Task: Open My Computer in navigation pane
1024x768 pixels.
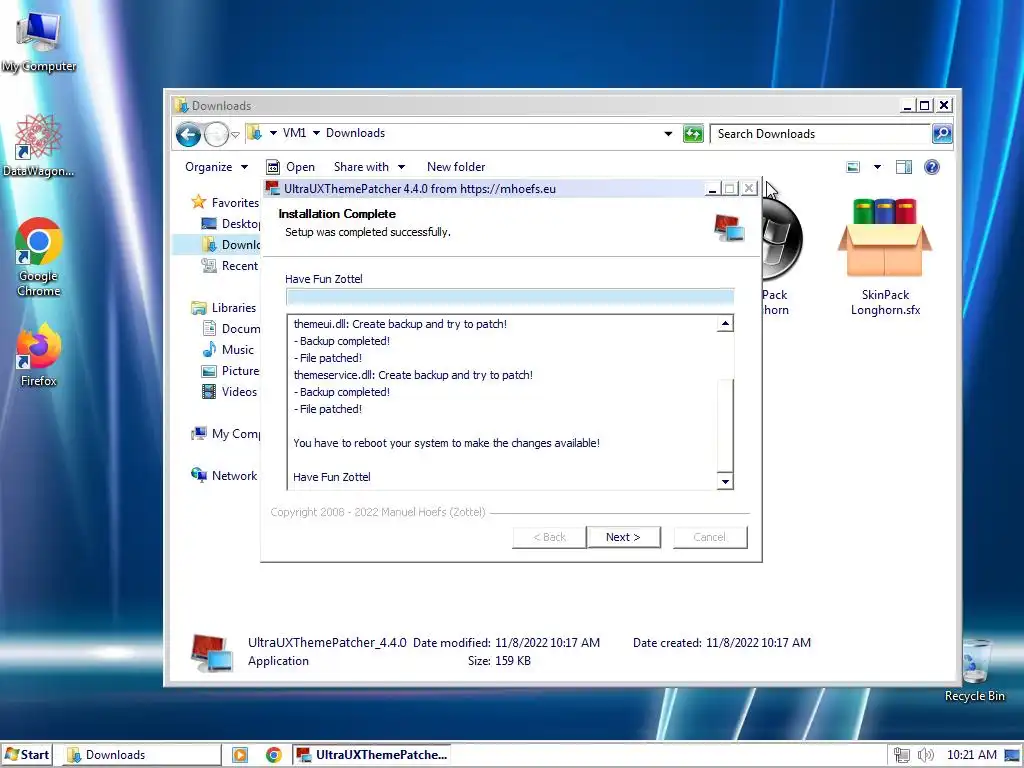Action: tap(225, 434)
